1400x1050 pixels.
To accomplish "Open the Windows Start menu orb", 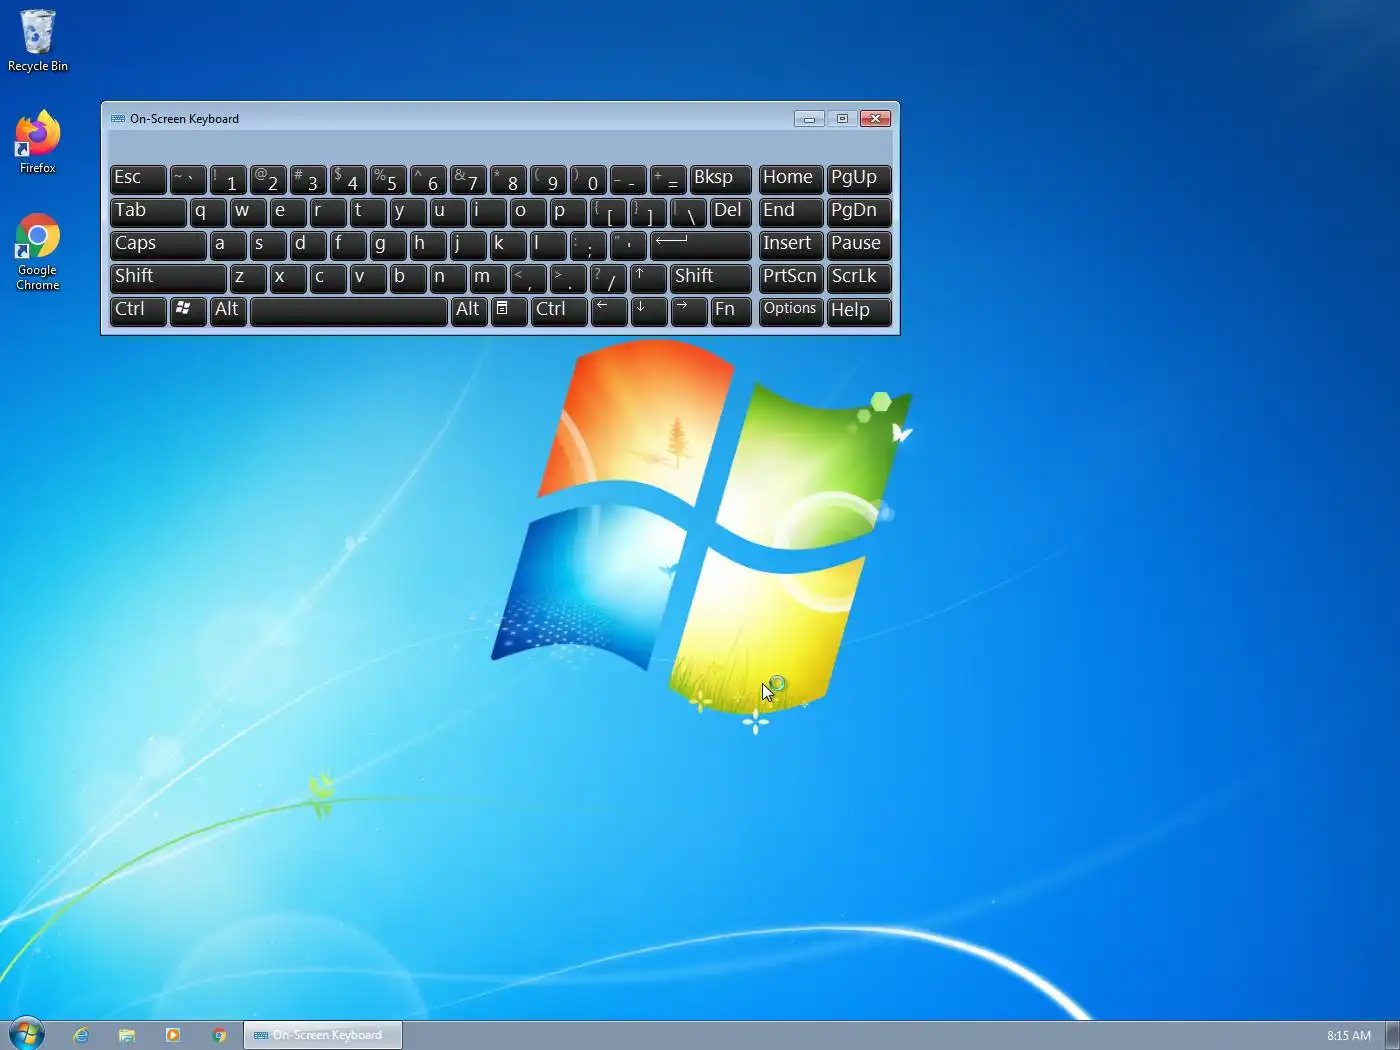I will coord(27,1034).
